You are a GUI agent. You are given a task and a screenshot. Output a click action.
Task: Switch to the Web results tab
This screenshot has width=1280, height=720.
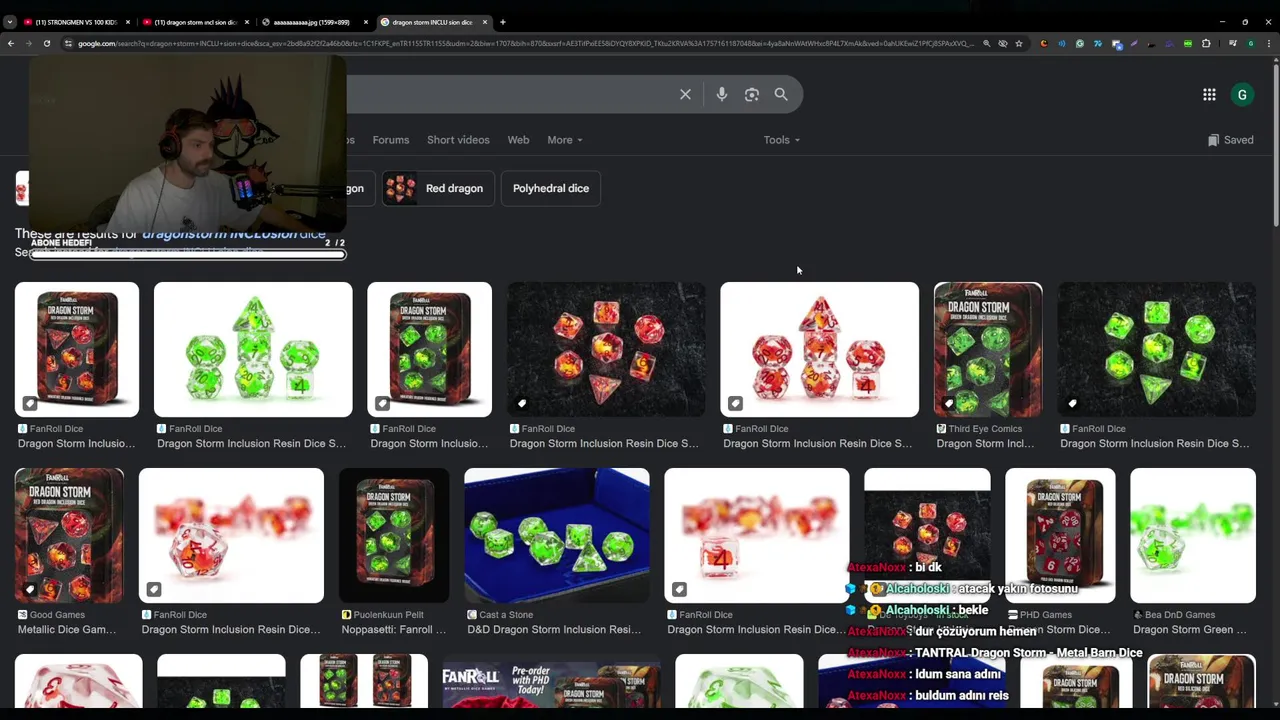(518, 140)
